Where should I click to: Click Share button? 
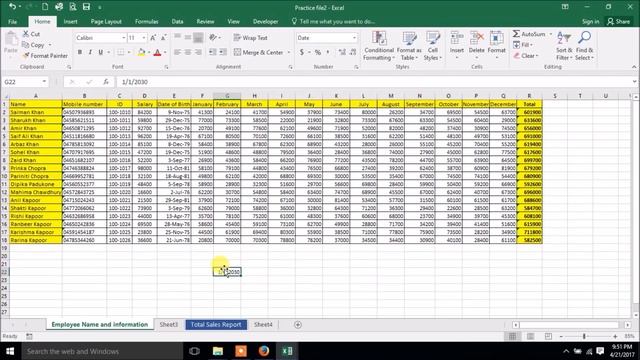(x=618, y=22)
